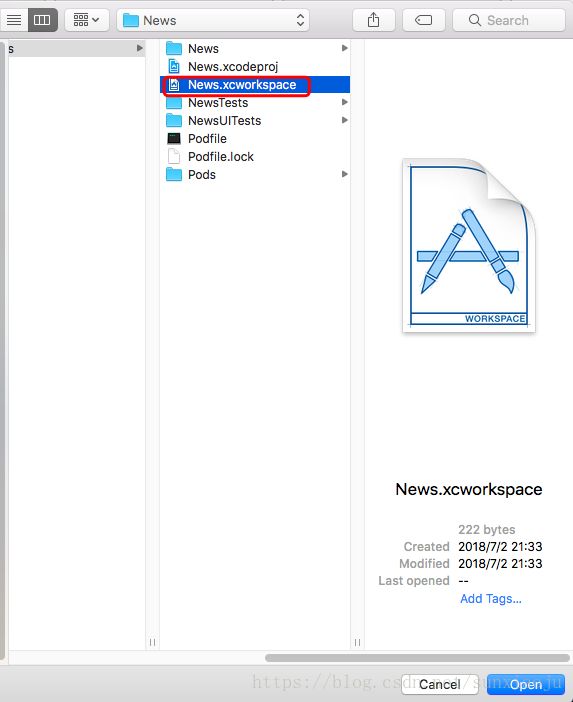
Task: Expand the NewsUITests folder arrow
Action: 344,120
